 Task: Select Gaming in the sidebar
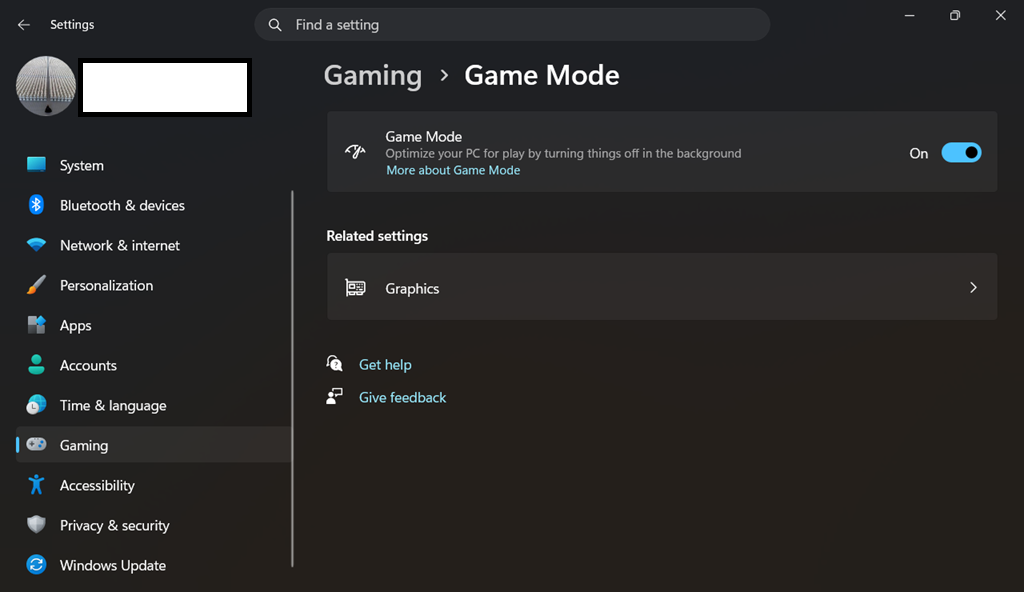(154, 445)
